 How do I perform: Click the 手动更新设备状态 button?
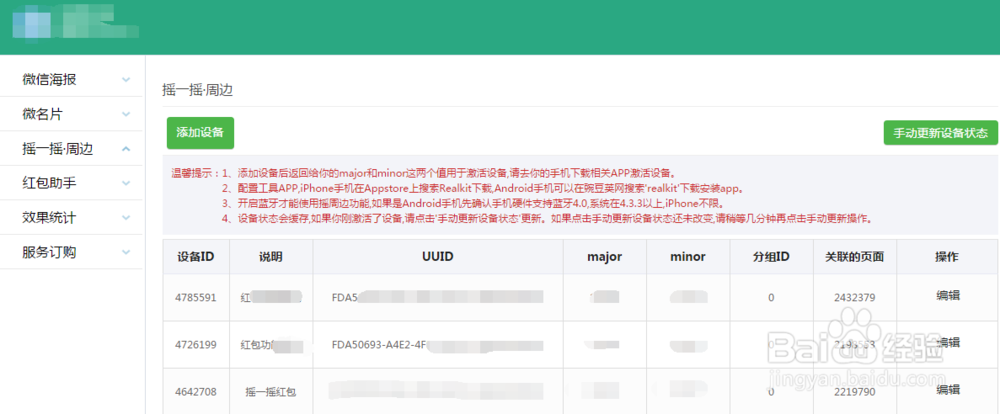click(941, 133)
